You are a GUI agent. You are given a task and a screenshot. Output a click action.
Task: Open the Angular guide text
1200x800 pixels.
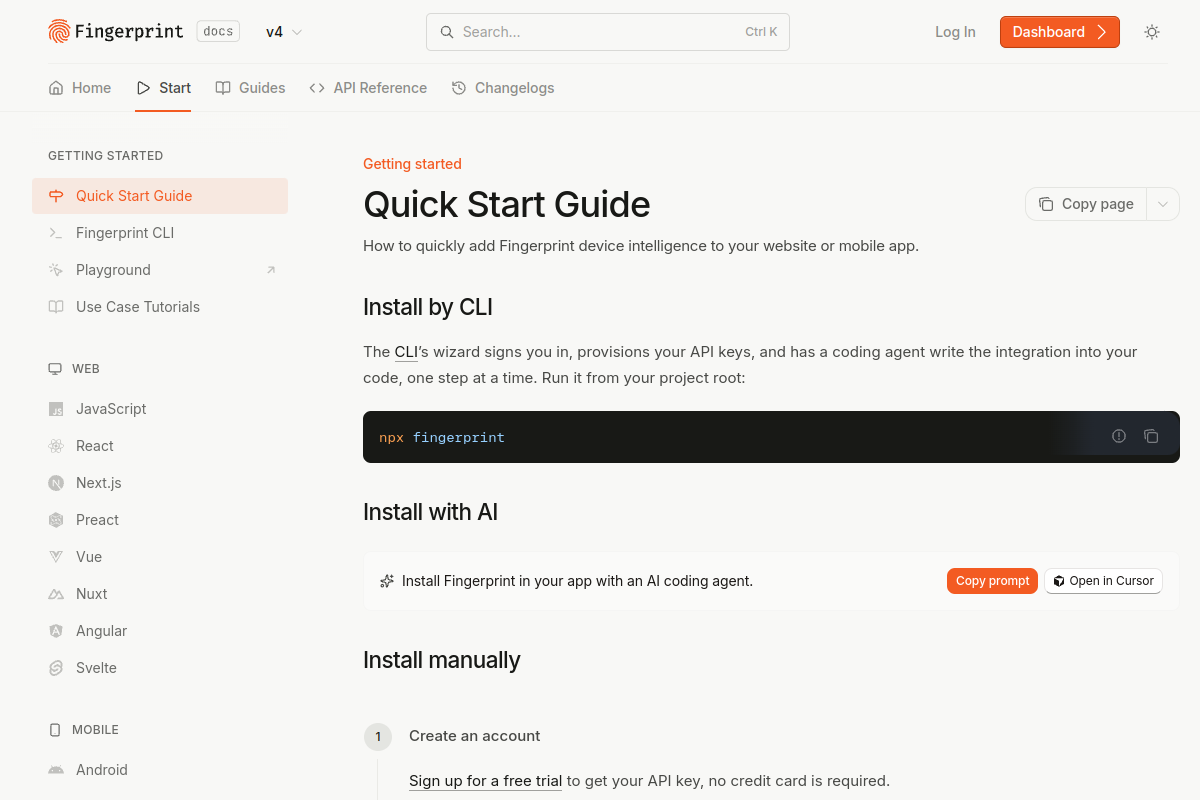click(x=101, y=631)
